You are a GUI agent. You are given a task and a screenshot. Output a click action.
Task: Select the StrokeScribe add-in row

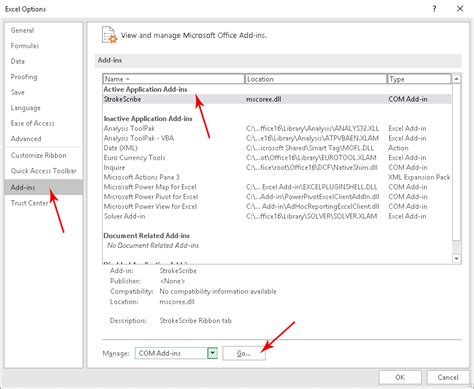pyautogui.click(x=277, y=99)
